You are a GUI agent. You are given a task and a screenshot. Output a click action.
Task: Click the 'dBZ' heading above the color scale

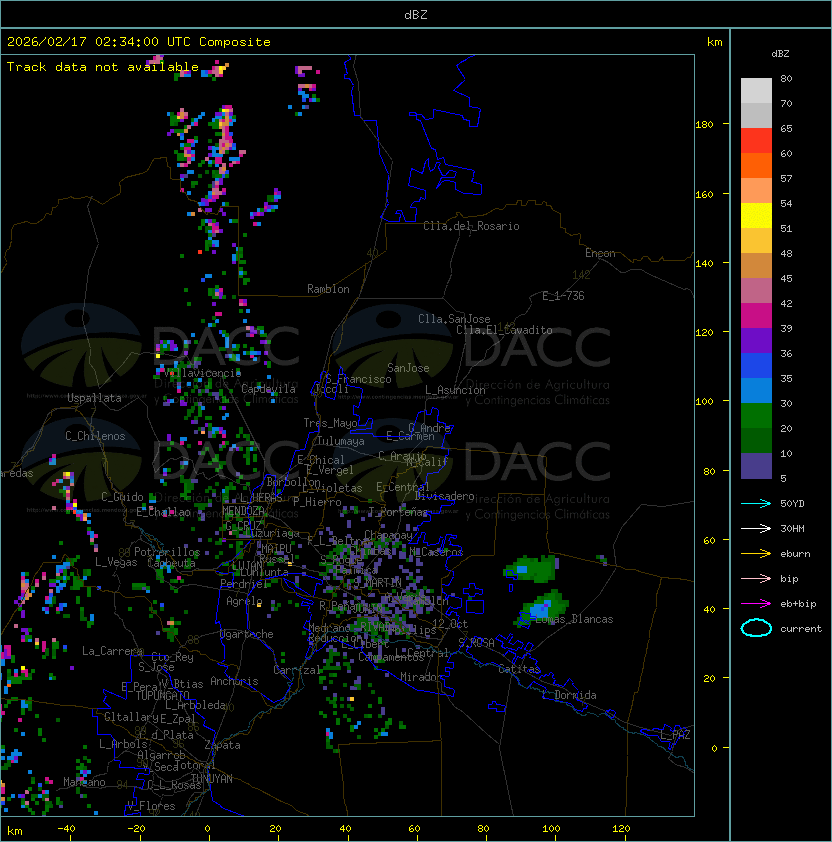[780, 54]
